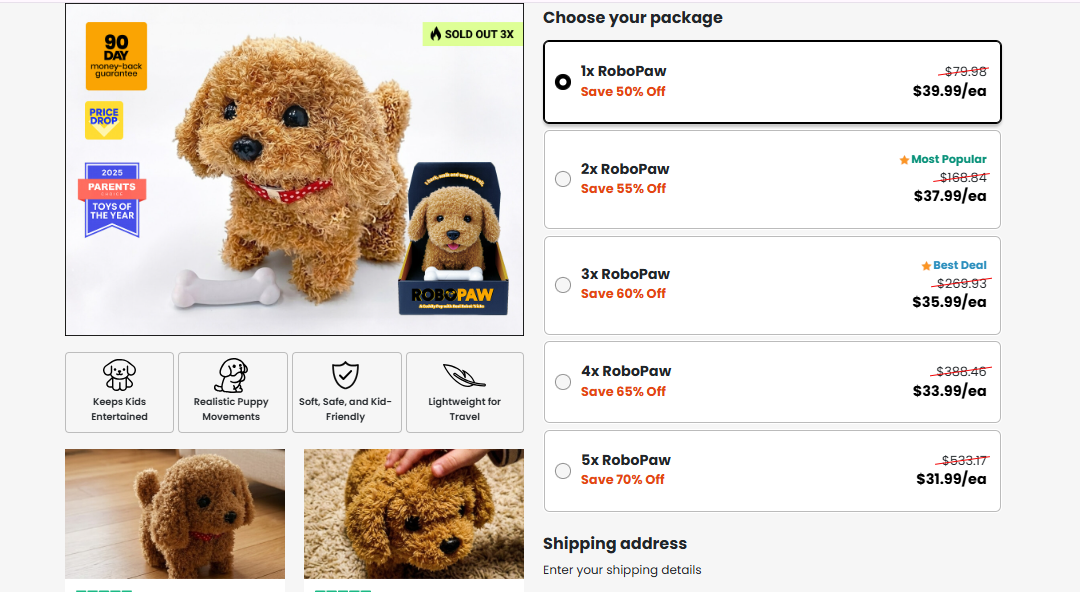Select the 4x RoboPaw radio button
The image size is (1080, 592).
click(563, 382)
